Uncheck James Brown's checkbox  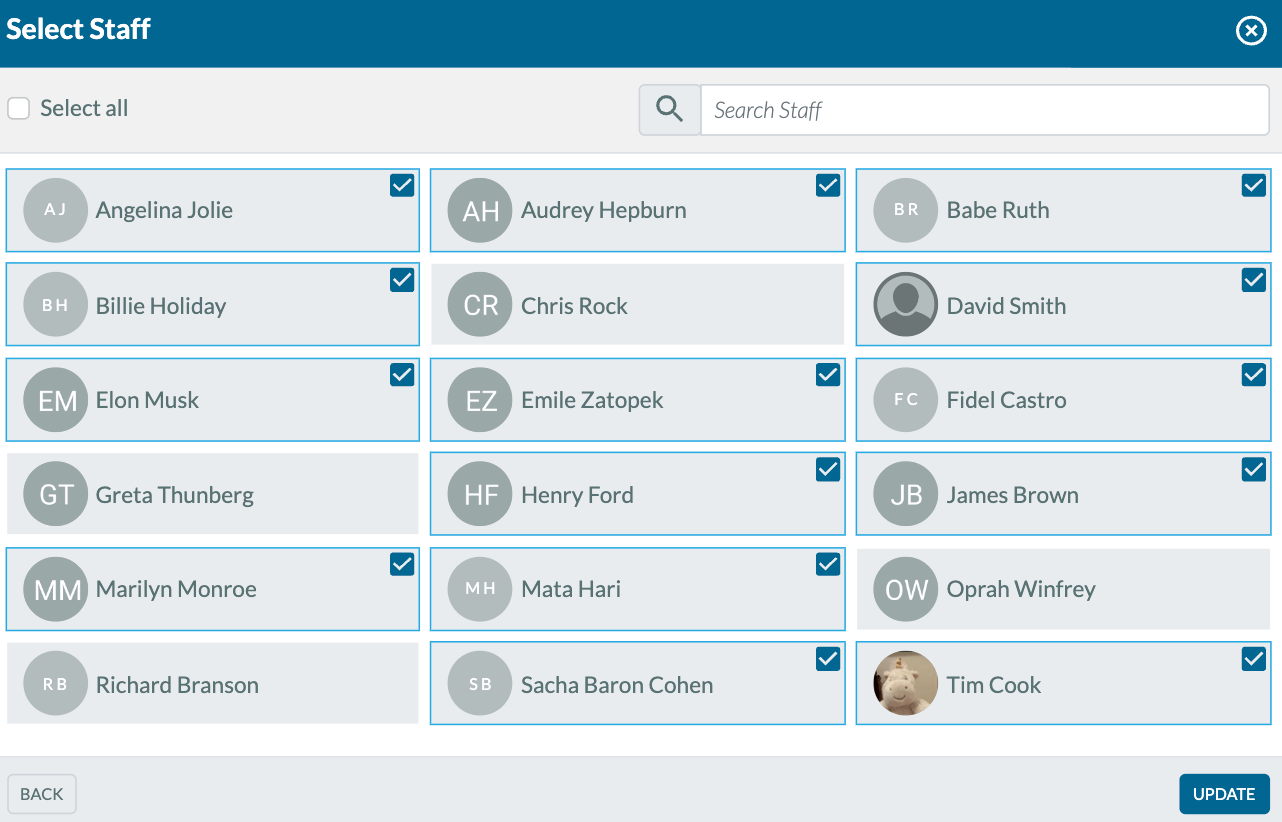1254,469
